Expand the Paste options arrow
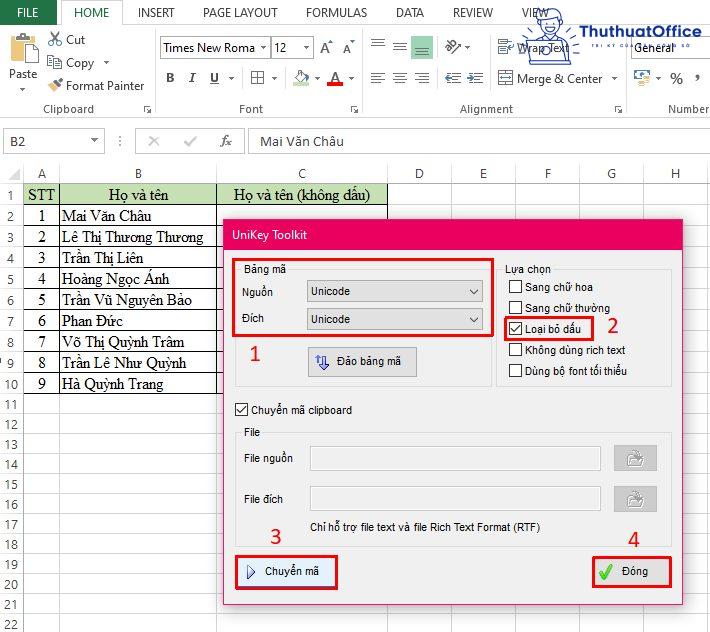This screenshot has height=632, width=710. [x=23, y=90]
